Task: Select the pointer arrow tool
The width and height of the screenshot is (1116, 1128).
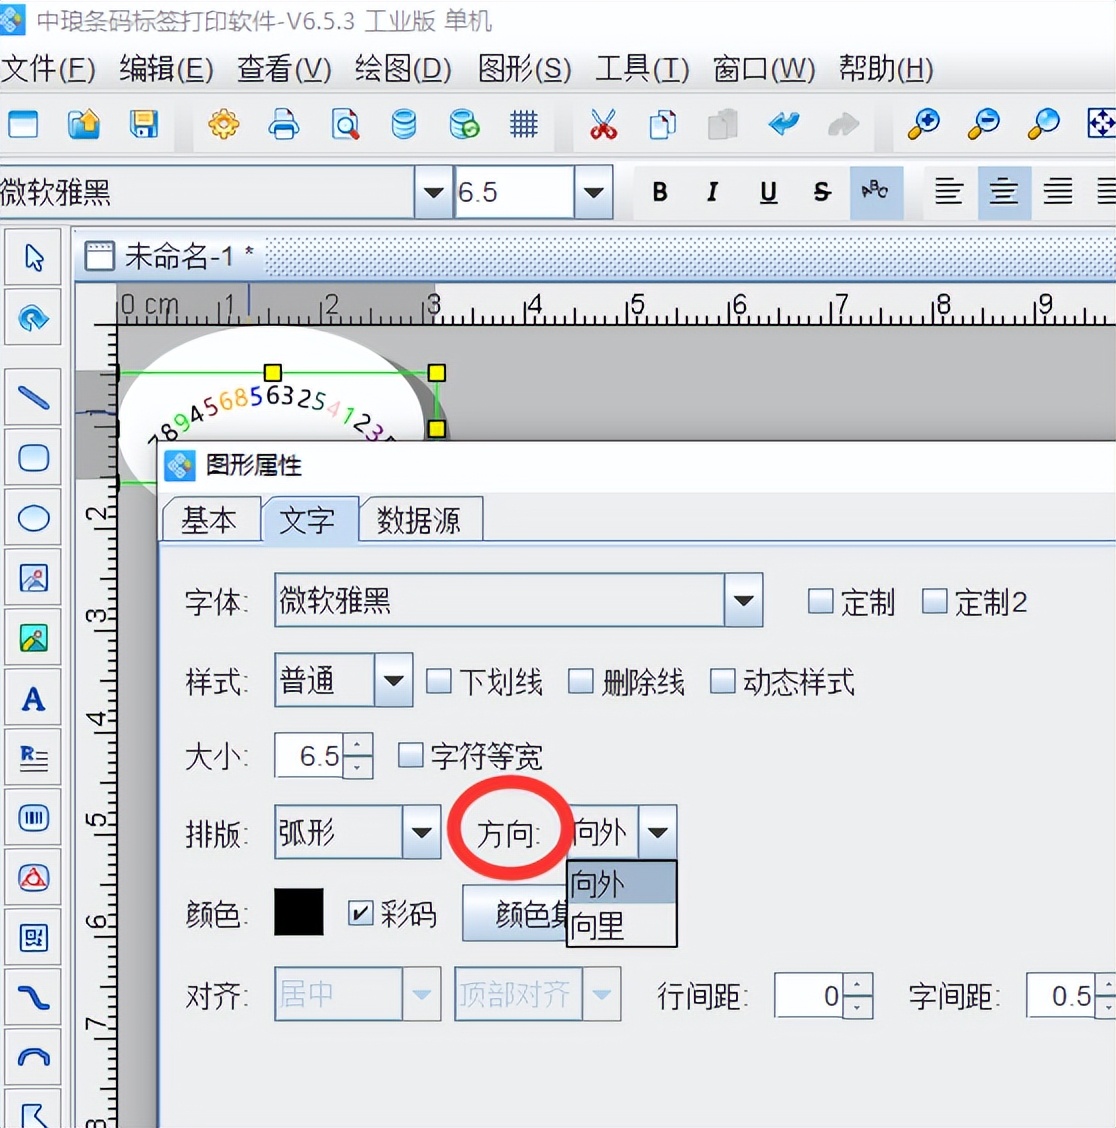Action: pyautogui.click(x=33, y=257)
